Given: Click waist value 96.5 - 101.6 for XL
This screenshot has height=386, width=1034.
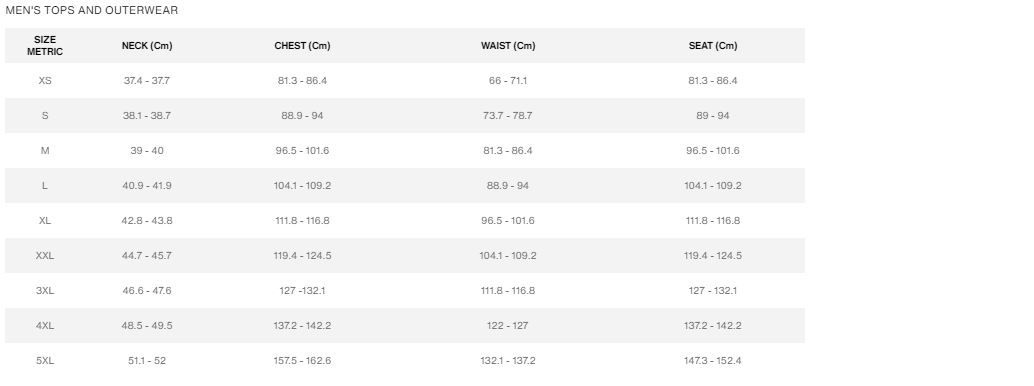Looking at the screenshot, I should pyautogui.click(x=508, y=220).
